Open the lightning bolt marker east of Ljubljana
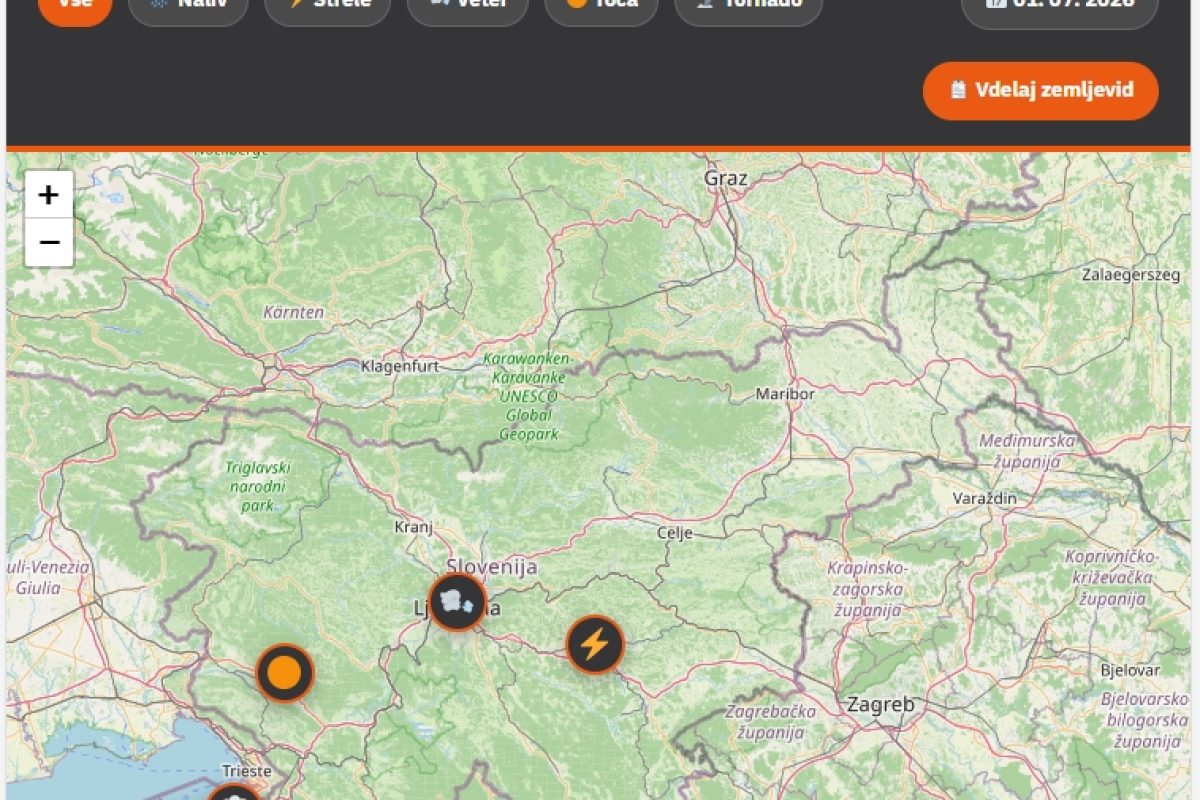Image resolution: width=1200 pixels, height=800 pixels. pos(595,644)
